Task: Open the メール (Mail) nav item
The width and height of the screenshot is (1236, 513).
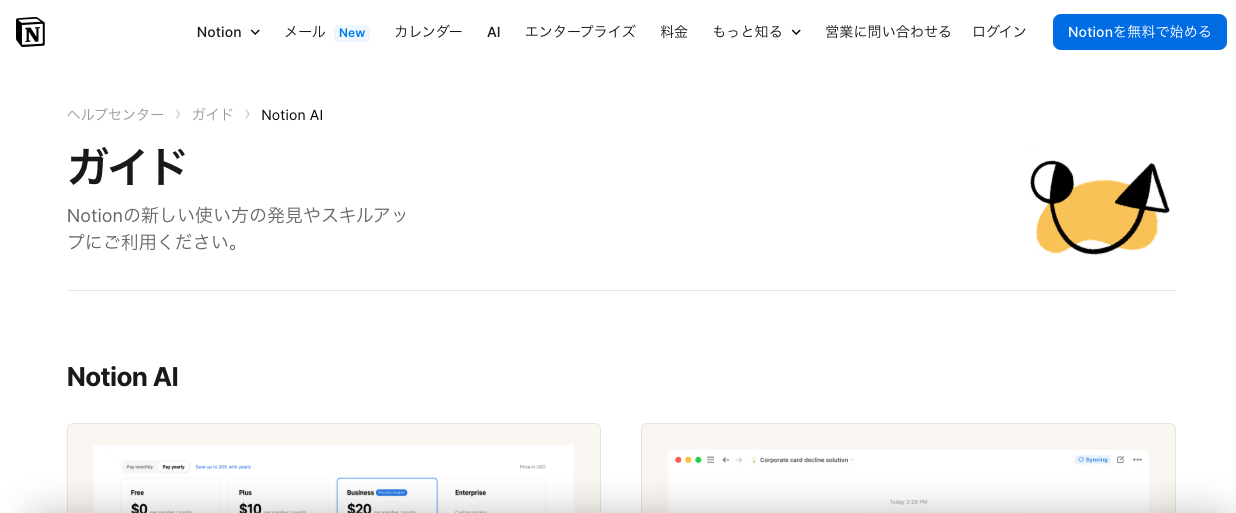Action: pos(305,32)
